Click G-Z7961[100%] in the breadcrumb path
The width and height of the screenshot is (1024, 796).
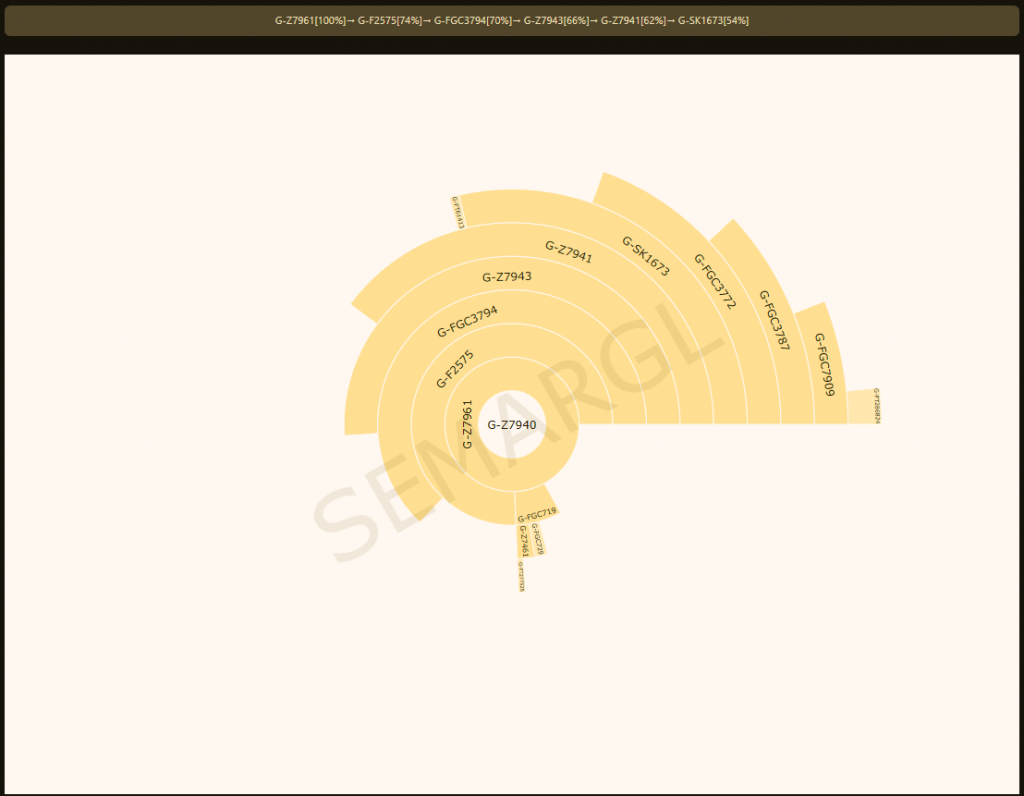(314, 21)
